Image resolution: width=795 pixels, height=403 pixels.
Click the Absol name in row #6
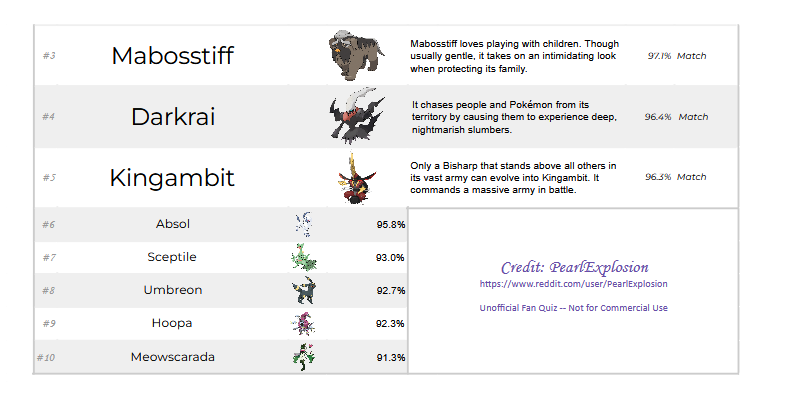tap(172, 225)
